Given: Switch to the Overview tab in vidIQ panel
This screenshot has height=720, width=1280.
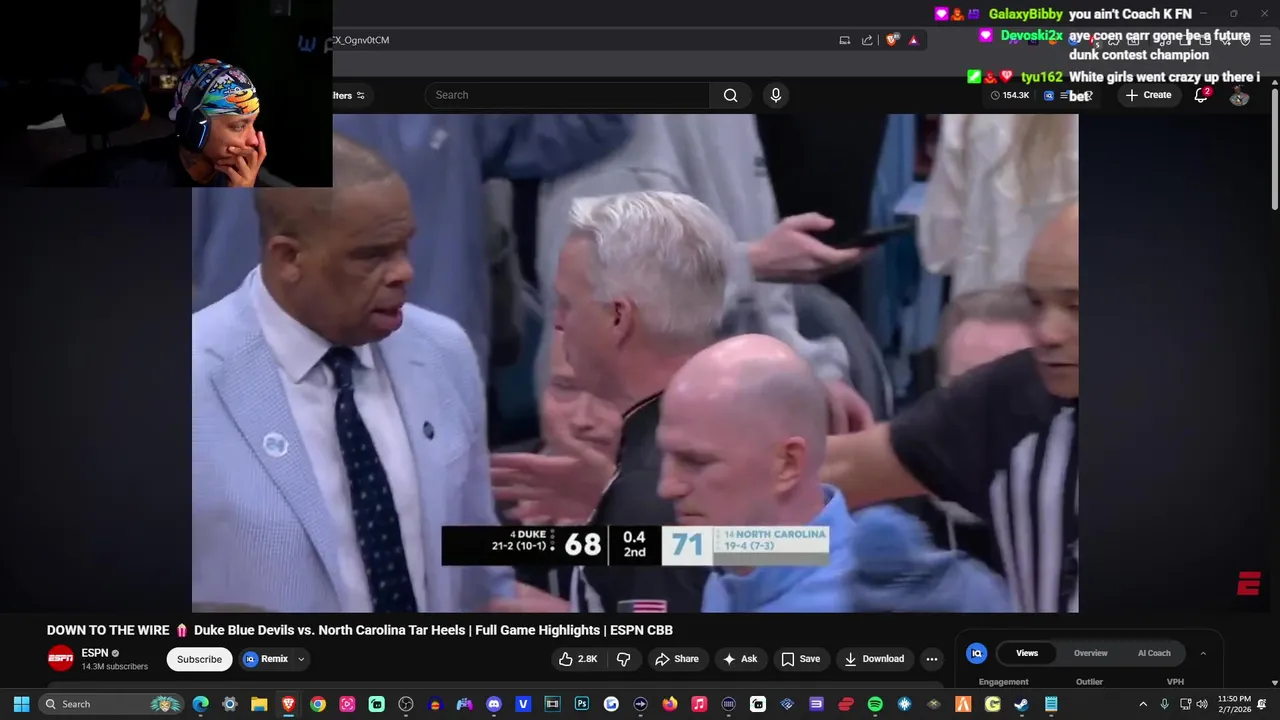Looking at the screenshot, I should (x=1091, y=653).
